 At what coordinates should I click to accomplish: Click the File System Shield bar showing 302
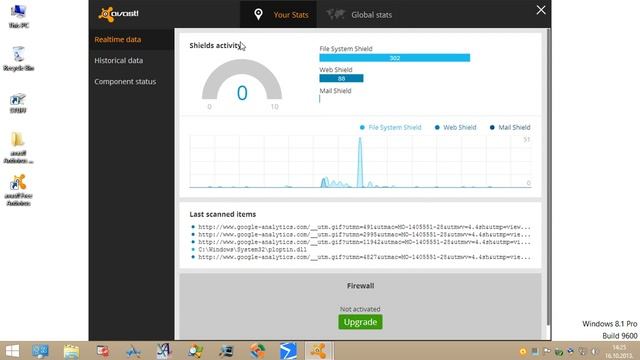click(x=395, y=58)
